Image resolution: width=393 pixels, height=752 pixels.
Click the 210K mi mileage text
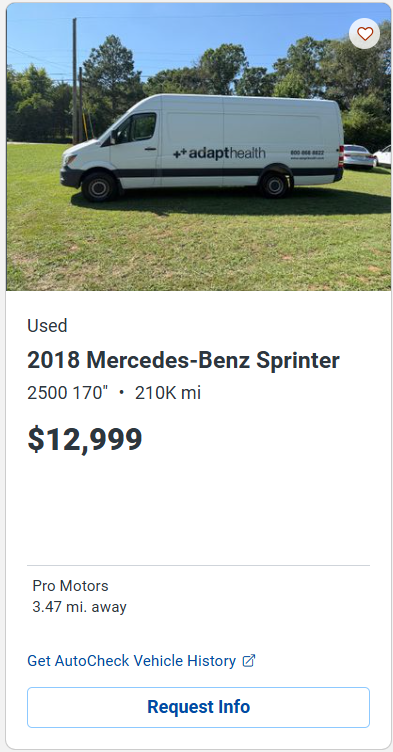168,393
